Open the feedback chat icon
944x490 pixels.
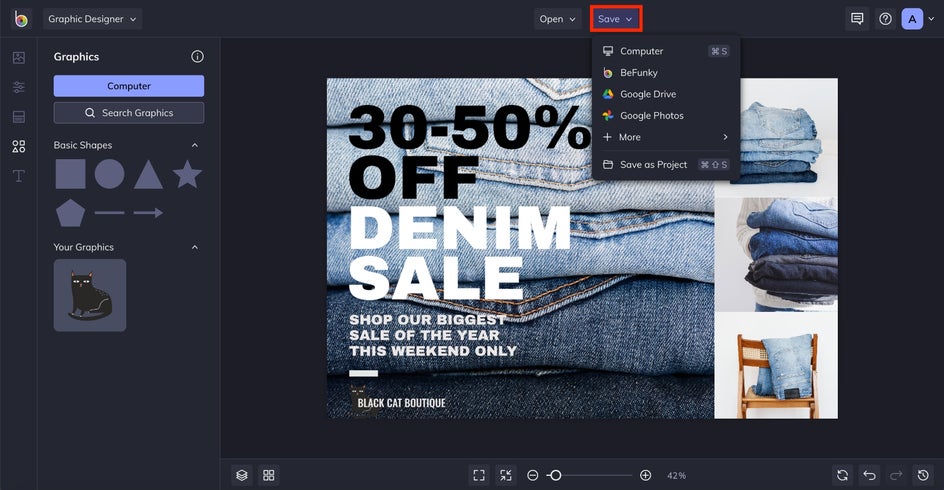tap(857, 19)
